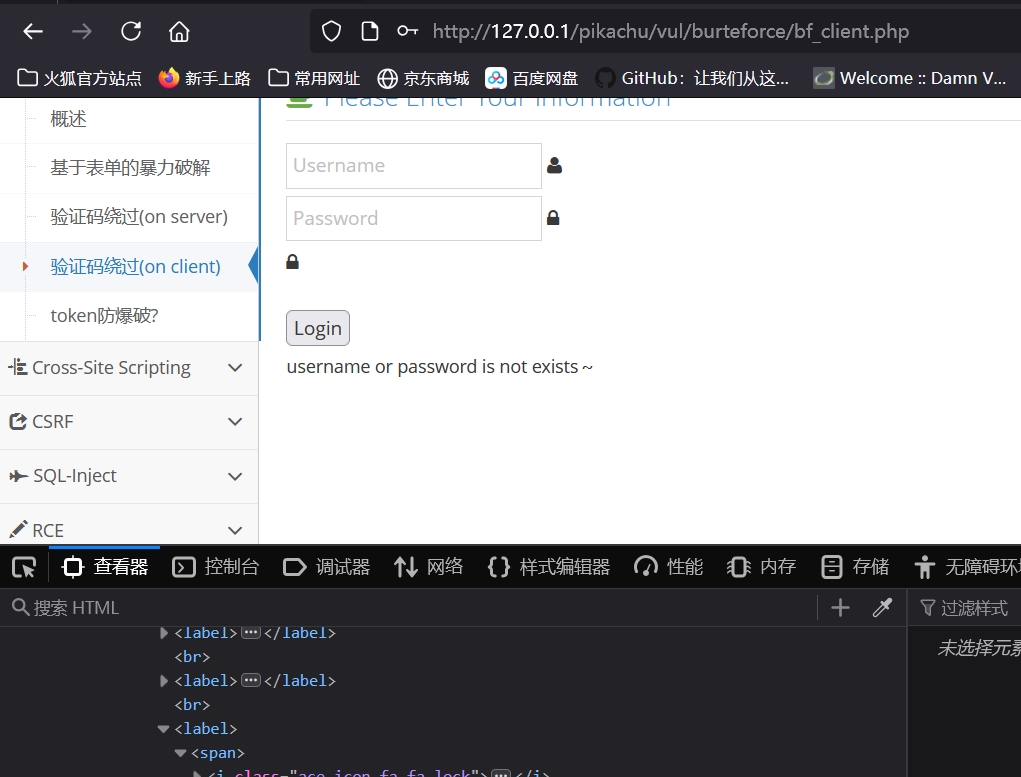Open the Welcome :: Damn V... bookmark
This screenshot has width=1021, height=777.
pyautogui.click(x=910, y=78)
